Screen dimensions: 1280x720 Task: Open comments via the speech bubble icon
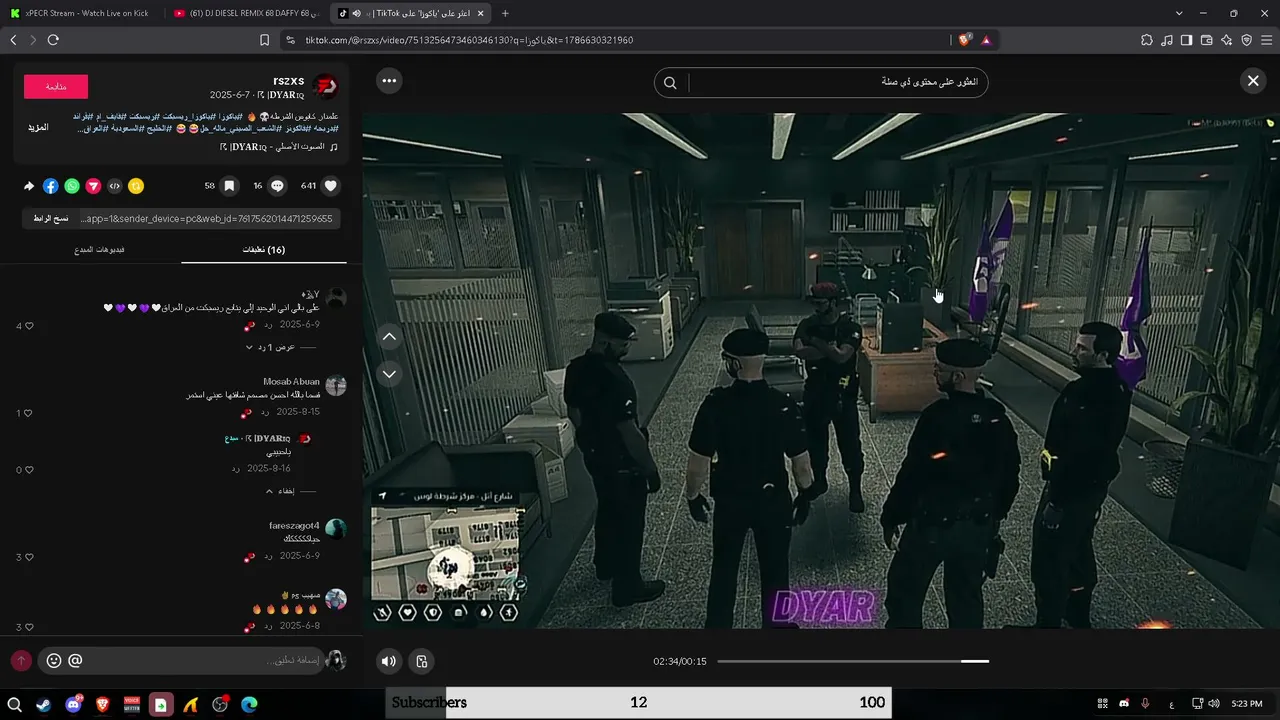(x=278, y=186)
